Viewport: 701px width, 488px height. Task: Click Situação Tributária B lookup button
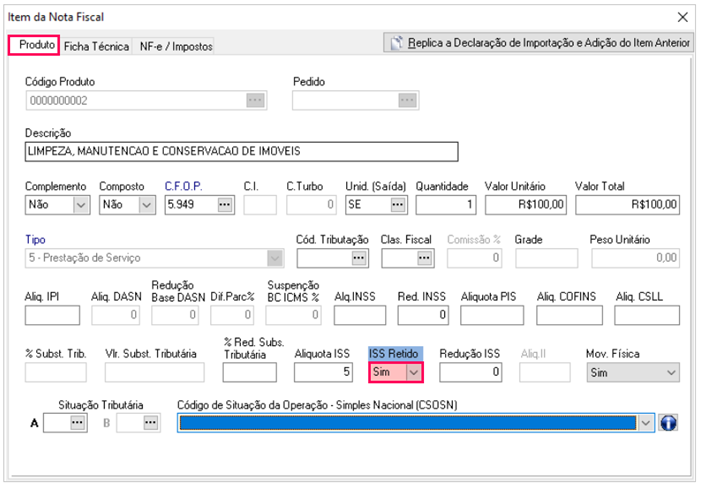pos(150,423)
